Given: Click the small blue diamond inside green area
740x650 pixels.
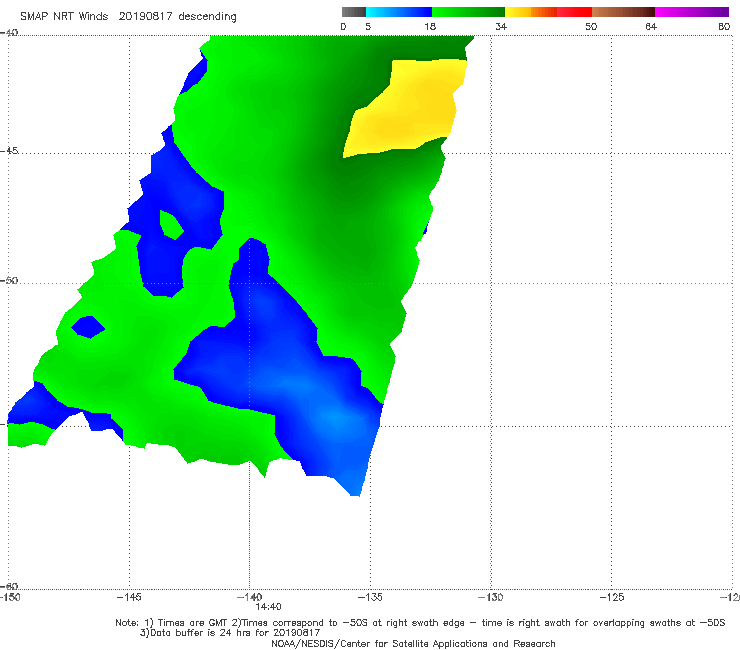Looking at the screenshot, I should coord(88,327).
